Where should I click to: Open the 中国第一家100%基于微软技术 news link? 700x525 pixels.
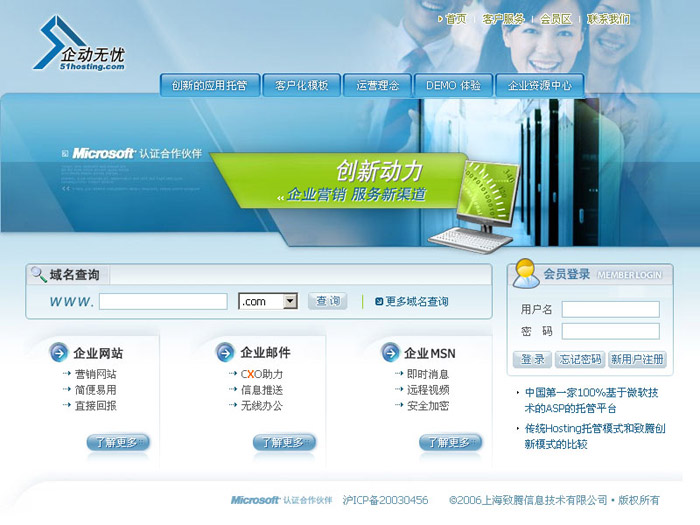591,400
